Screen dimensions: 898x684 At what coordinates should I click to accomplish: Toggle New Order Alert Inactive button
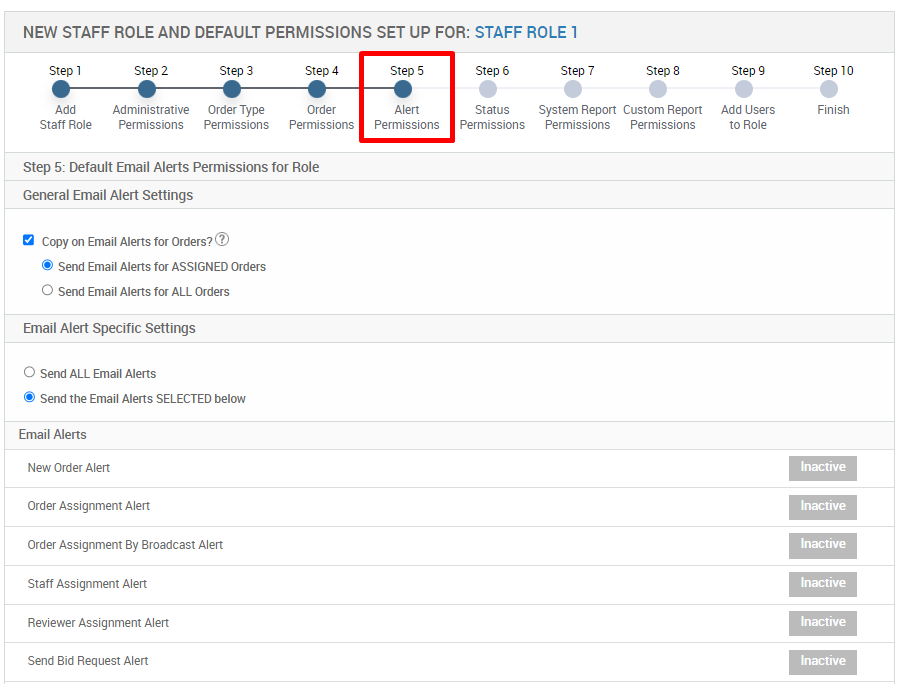[822, 468]
